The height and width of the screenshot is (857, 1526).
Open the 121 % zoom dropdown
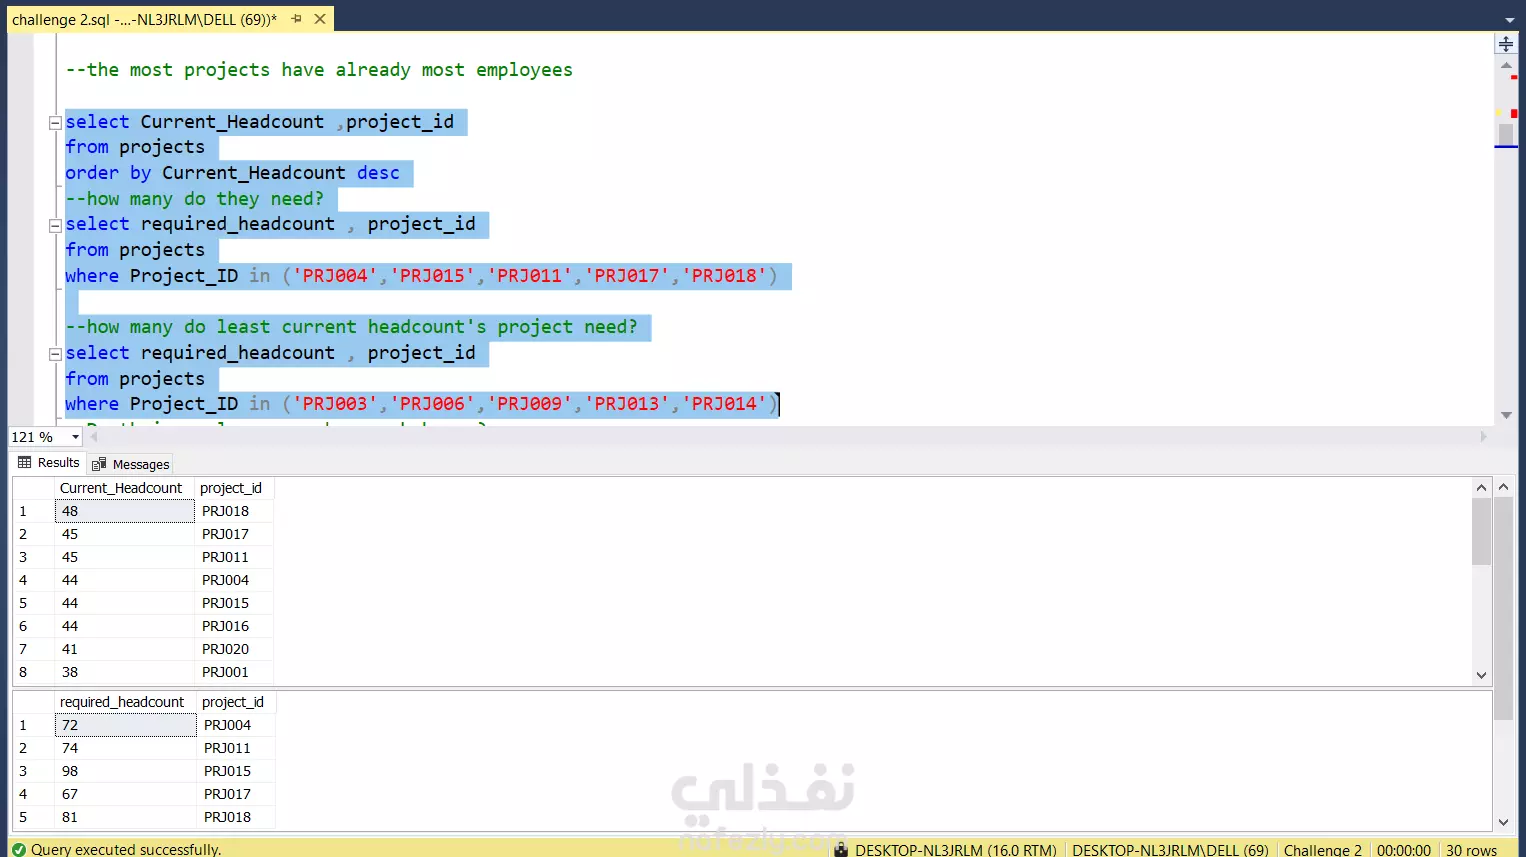(x=75, y=437)
